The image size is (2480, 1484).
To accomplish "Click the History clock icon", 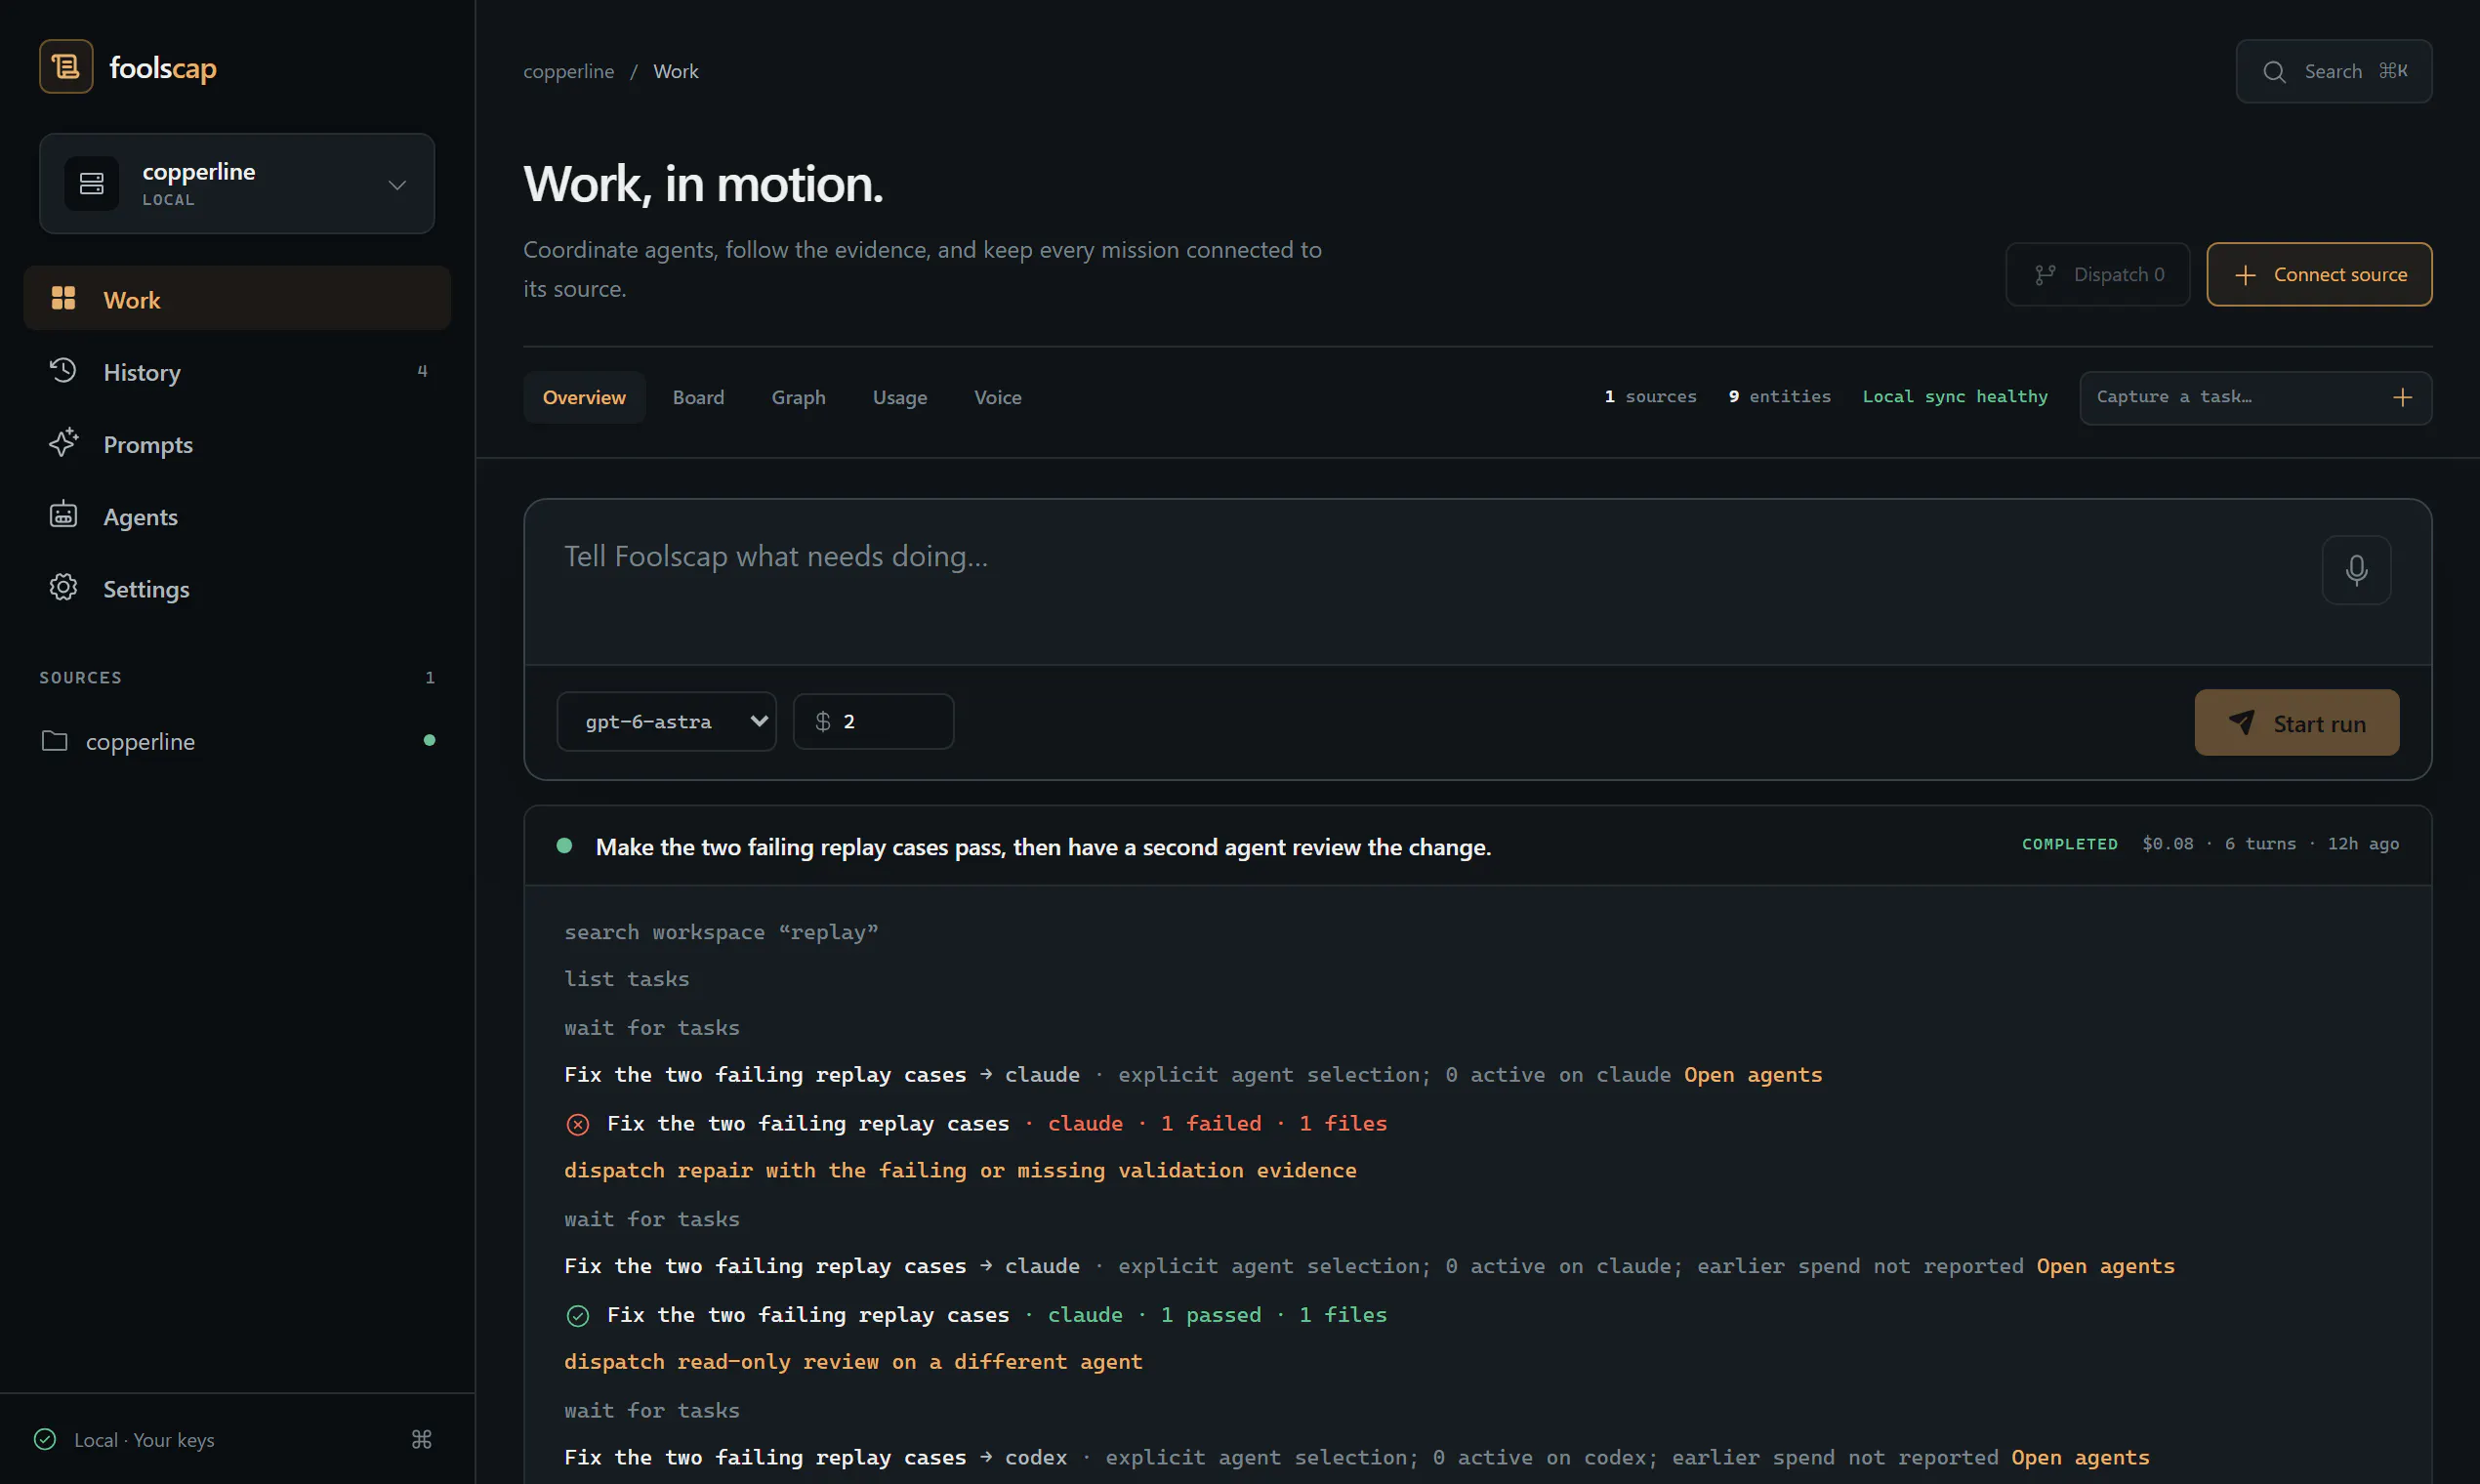I will tap(63, 371).
